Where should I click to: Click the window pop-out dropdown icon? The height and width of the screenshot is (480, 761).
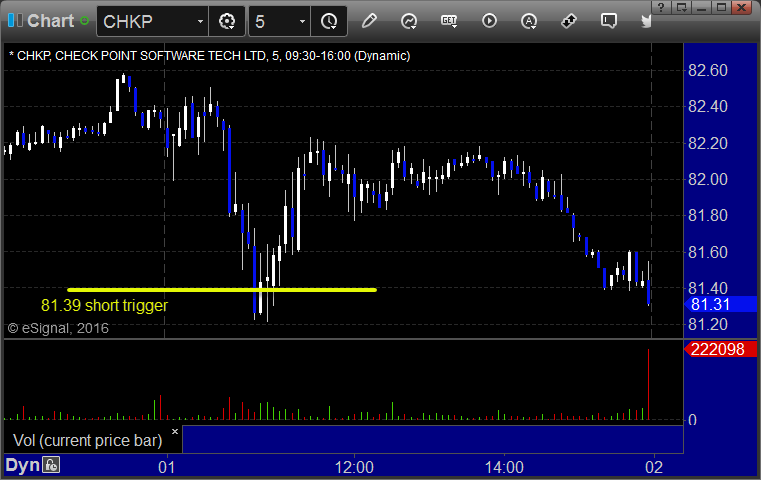pos(681,7)
